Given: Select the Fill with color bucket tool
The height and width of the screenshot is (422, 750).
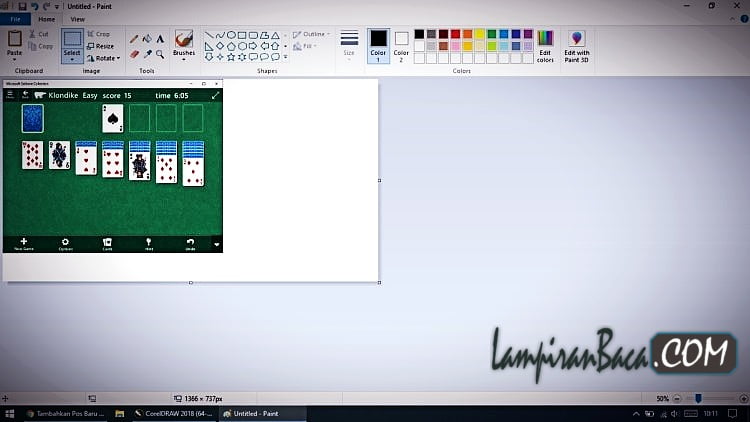Looking at the screenshot, I should coord(147,39).
